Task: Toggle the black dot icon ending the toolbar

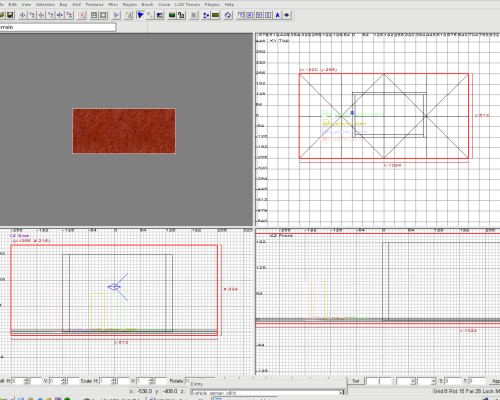Action: tap(287, 15)
